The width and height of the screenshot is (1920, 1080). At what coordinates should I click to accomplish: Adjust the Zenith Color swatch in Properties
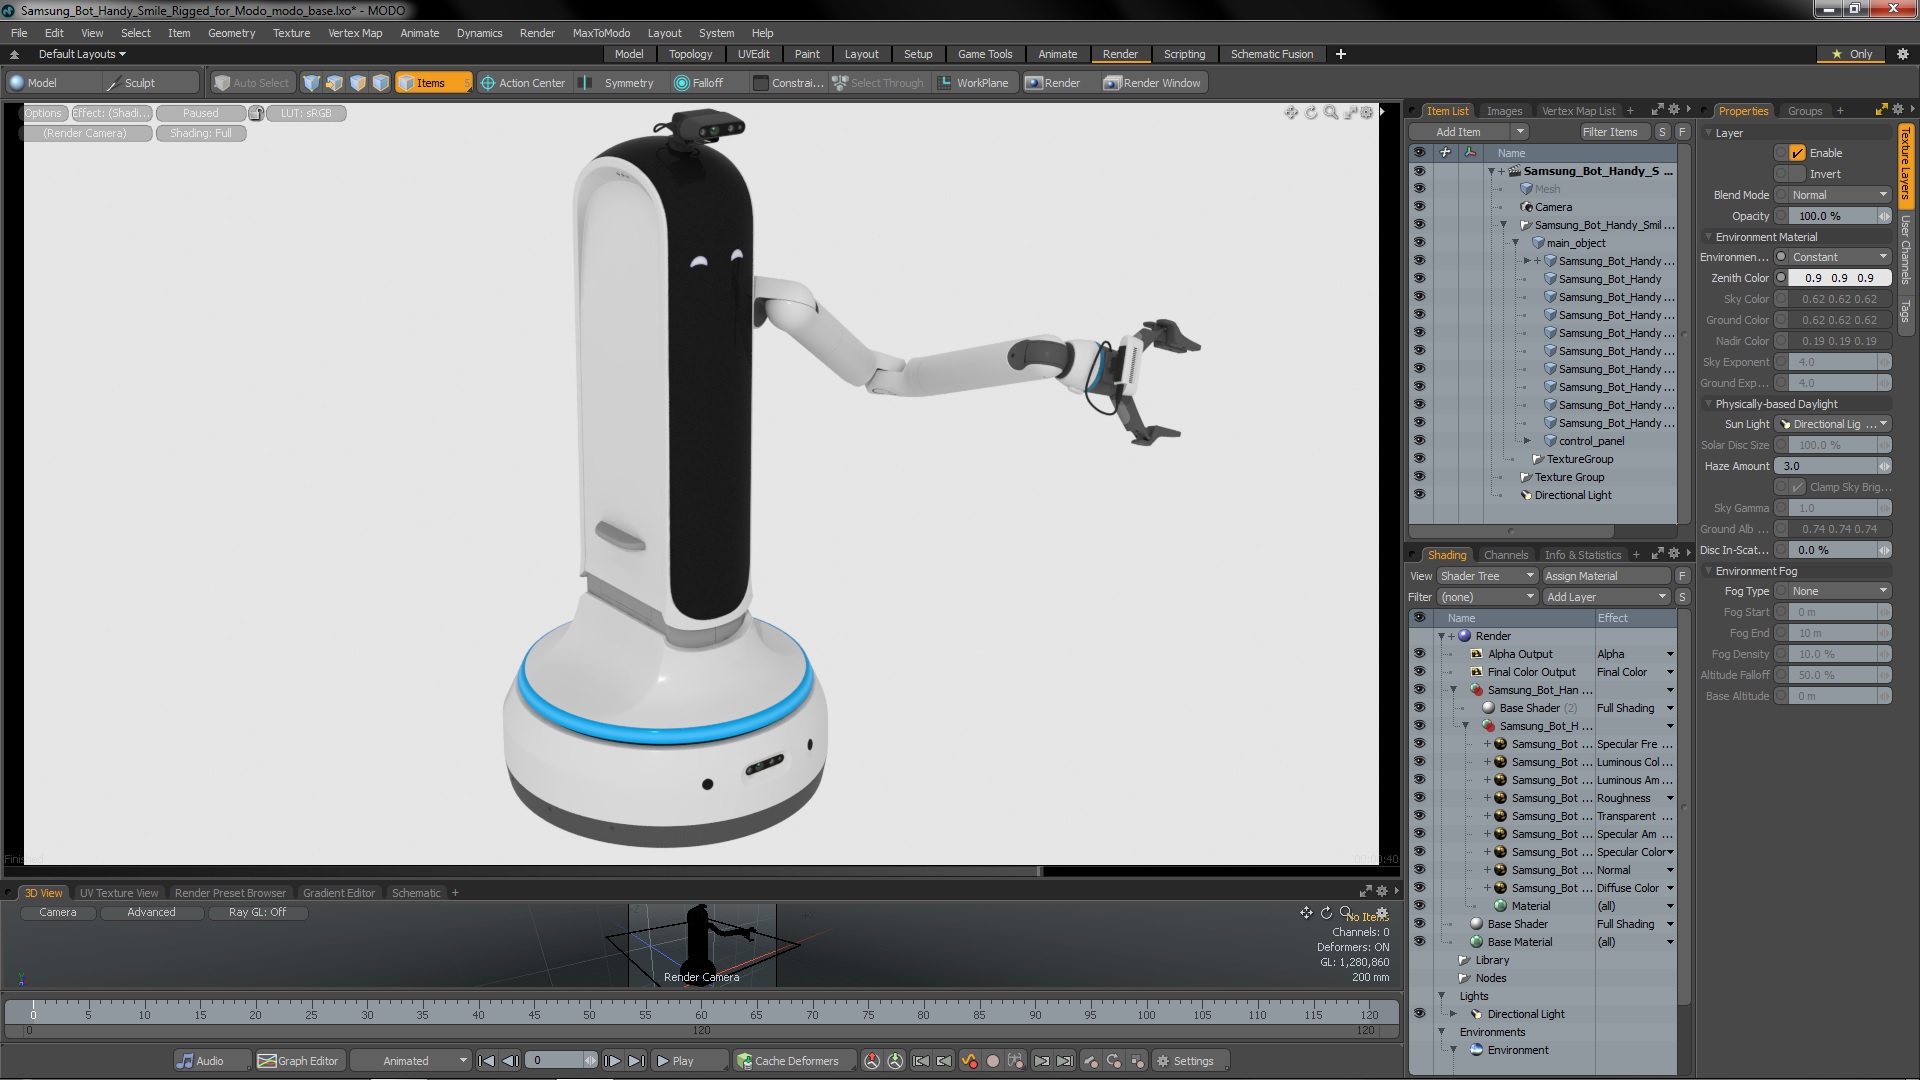[x=1779, y=277]
